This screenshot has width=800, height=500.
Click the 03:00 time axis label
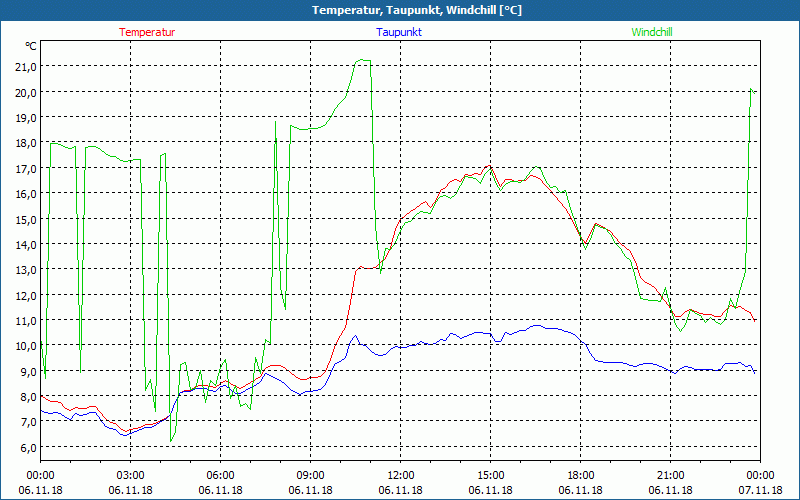(131, 476)
